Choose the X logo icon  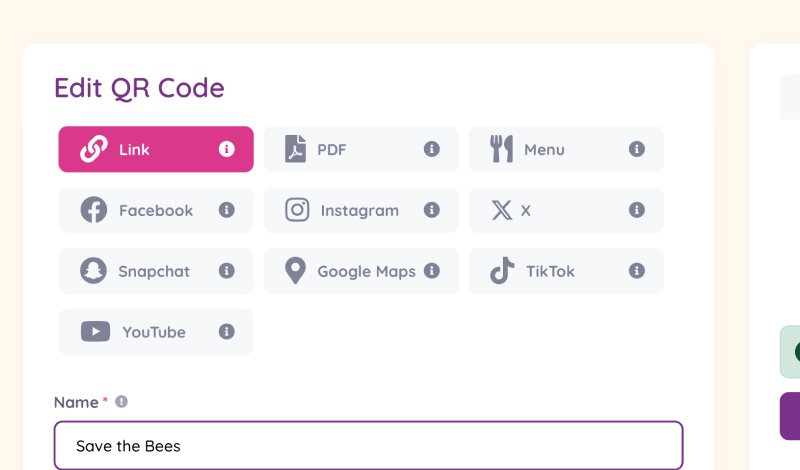tap(502, 210)
